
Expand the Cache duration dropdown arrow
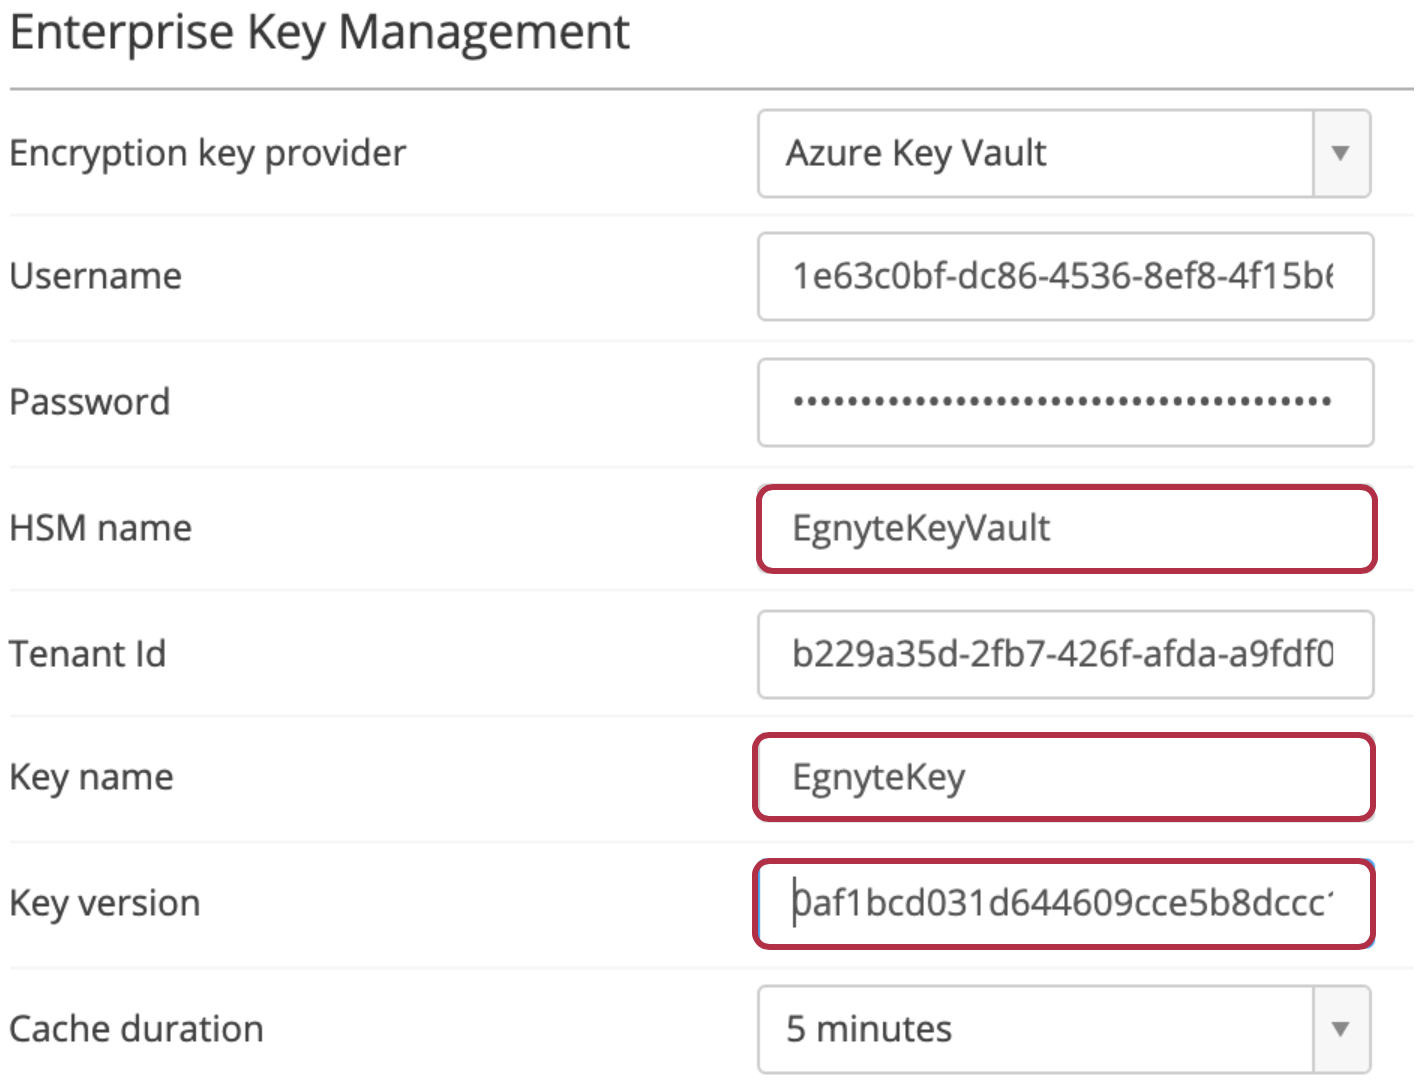click(1341, 1029)
